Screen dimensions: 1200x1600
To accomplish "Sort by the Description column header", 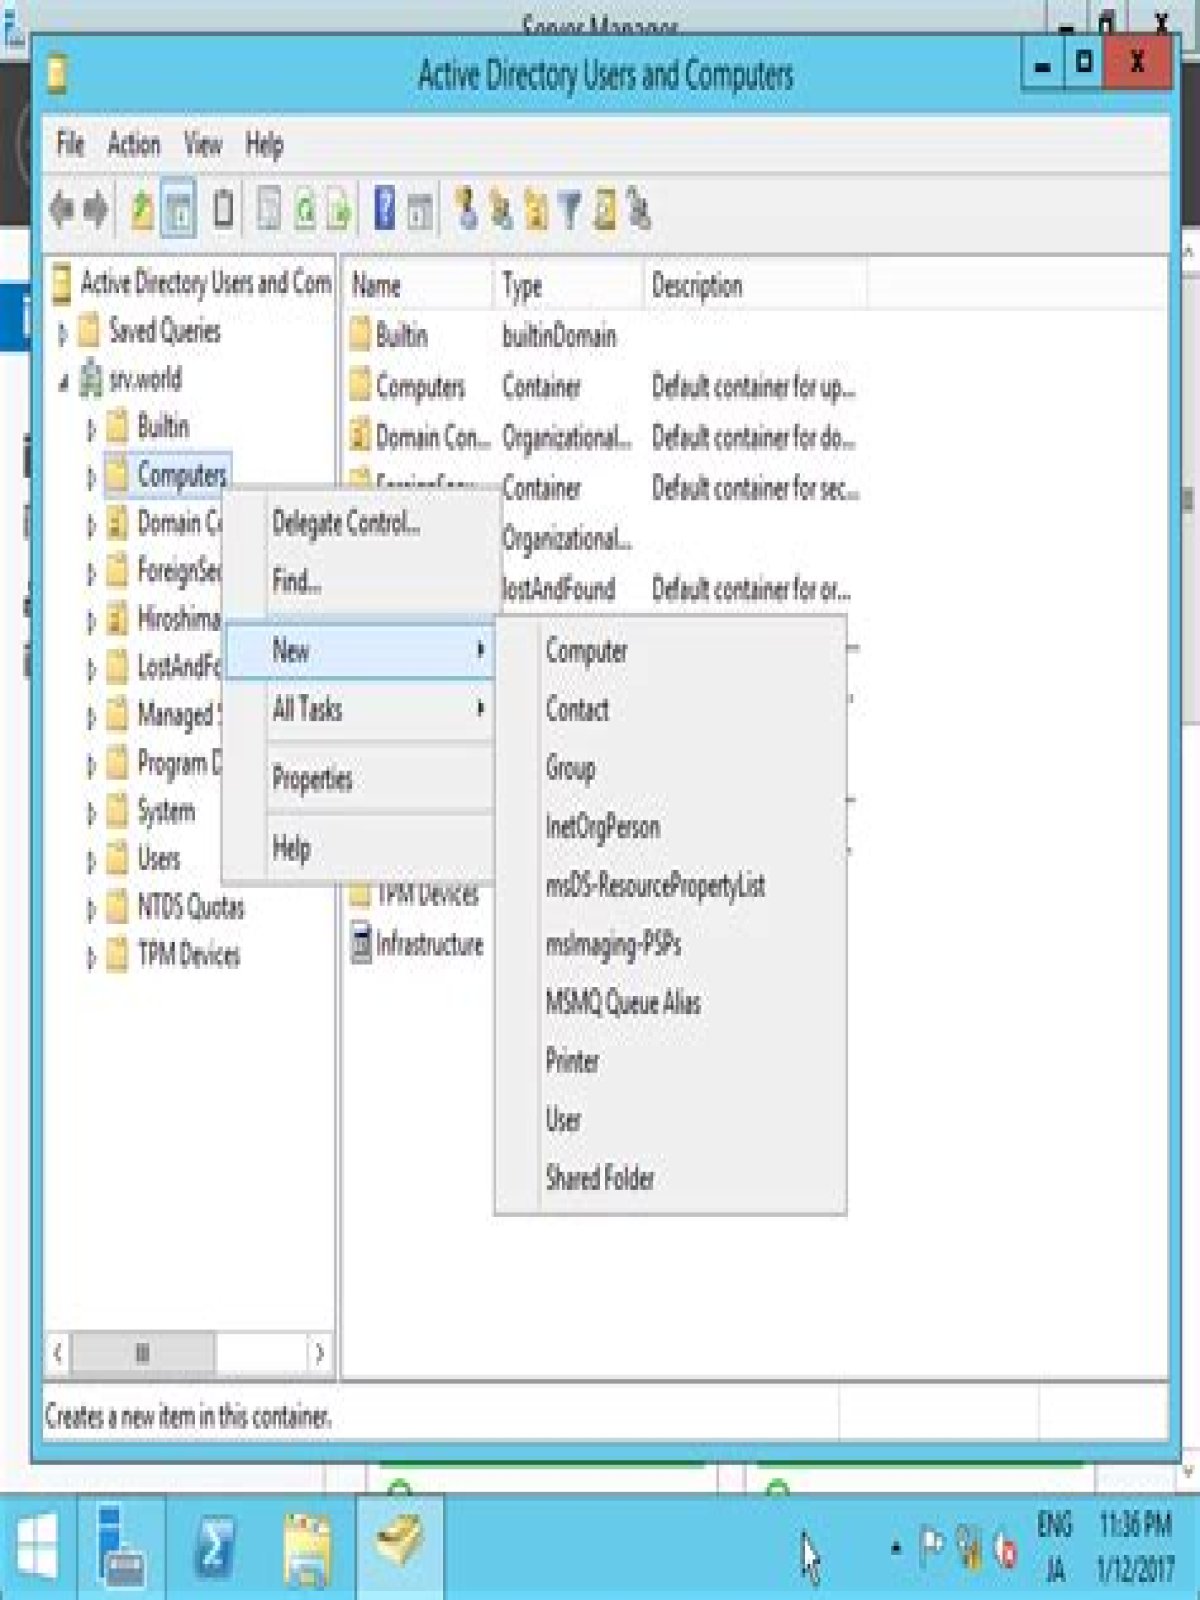I will tap(754, 286).
